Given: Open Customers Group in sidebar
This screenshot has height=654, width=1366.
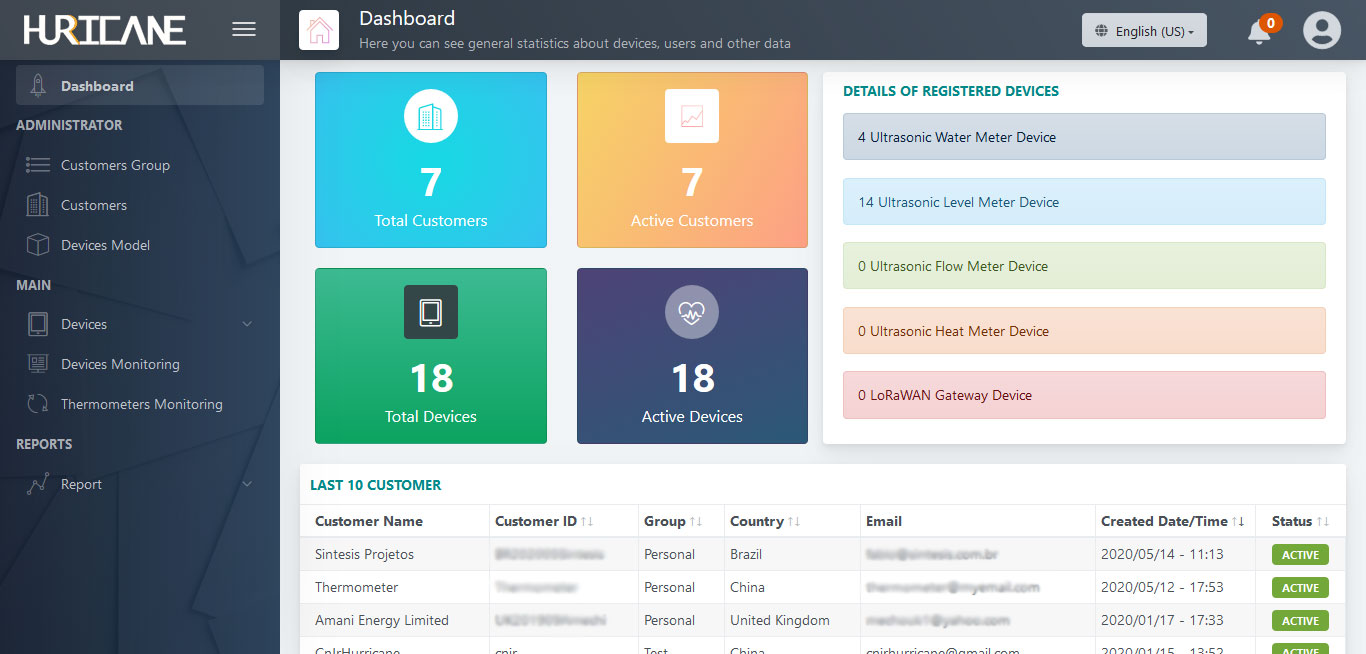Looking at the screenshot, I should pos(115,165).
